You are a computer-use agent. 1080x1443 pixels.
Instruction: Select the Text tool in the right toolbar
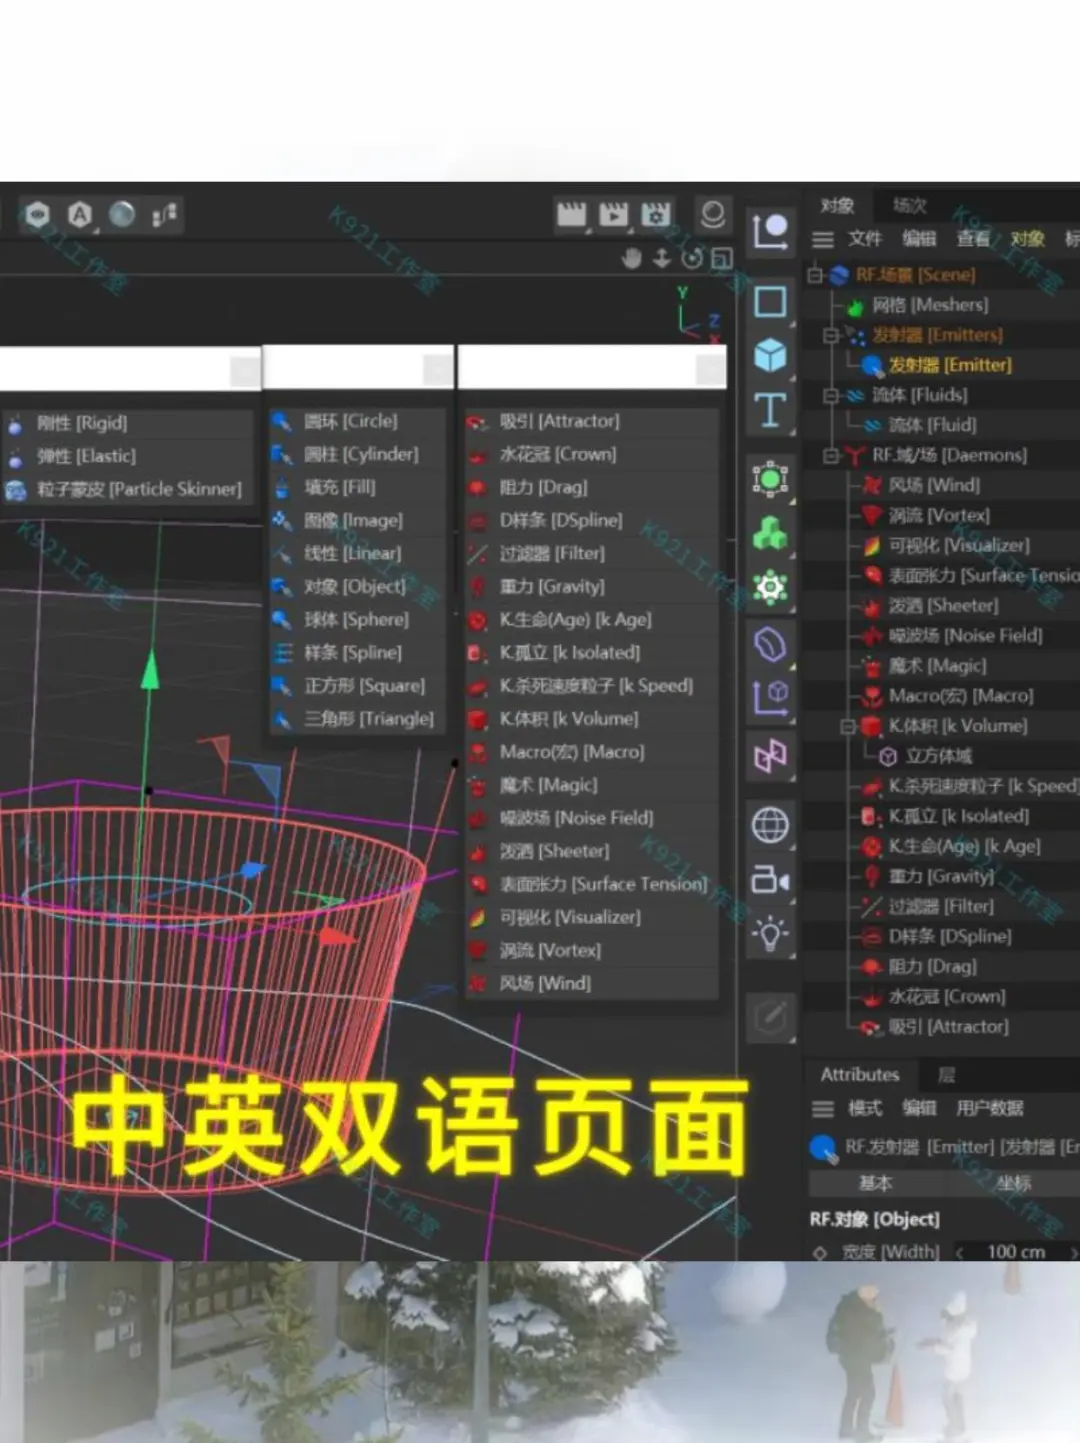770,408
